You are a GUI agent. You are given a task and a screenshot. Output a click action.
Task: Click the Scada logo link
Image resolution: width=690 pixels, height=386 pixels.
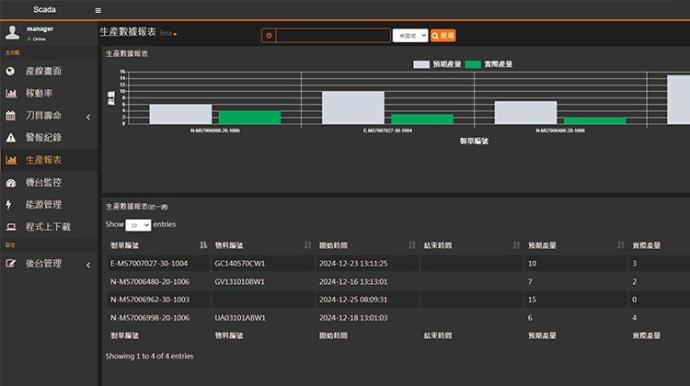point(44,10)
